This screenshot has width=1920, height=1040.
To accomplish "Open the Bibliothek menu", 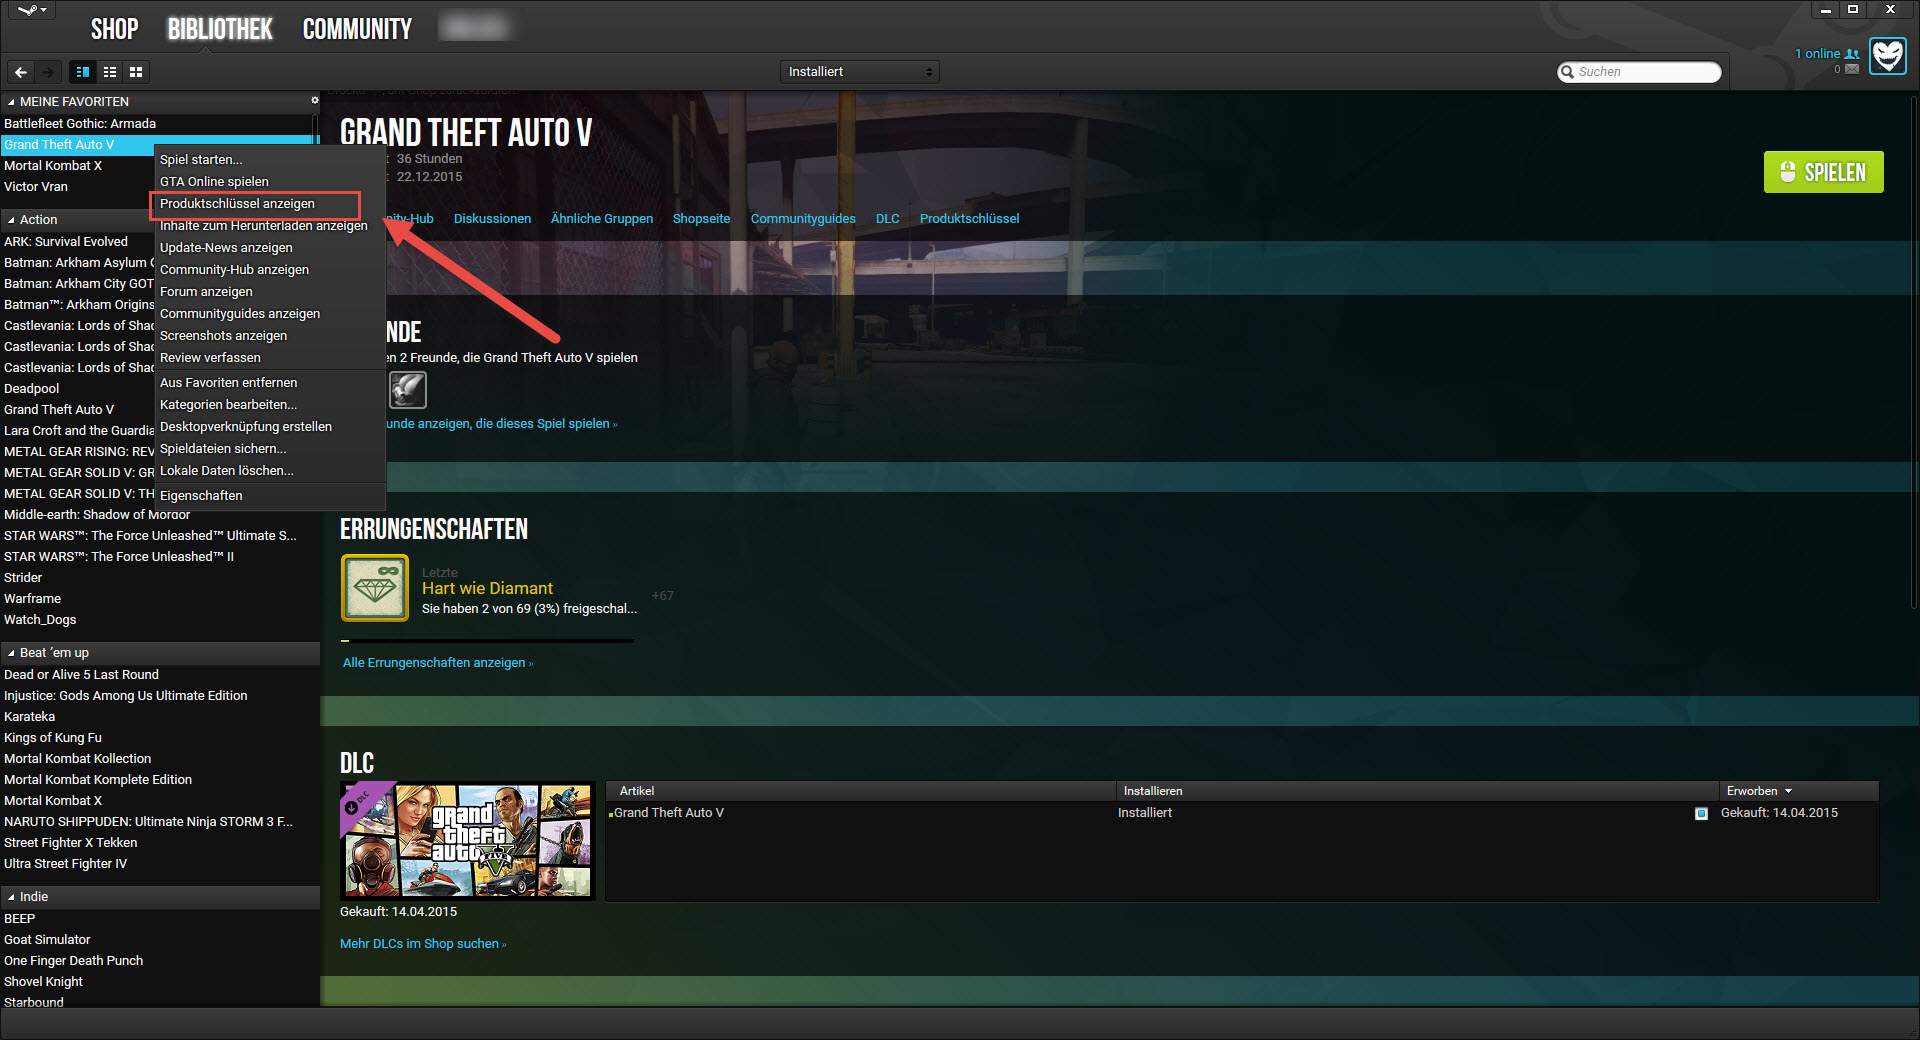I will point(219,29).
